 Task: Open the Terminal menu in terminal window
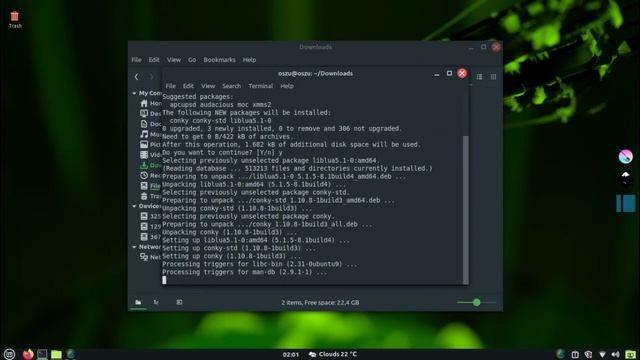[x=260, y=86]
